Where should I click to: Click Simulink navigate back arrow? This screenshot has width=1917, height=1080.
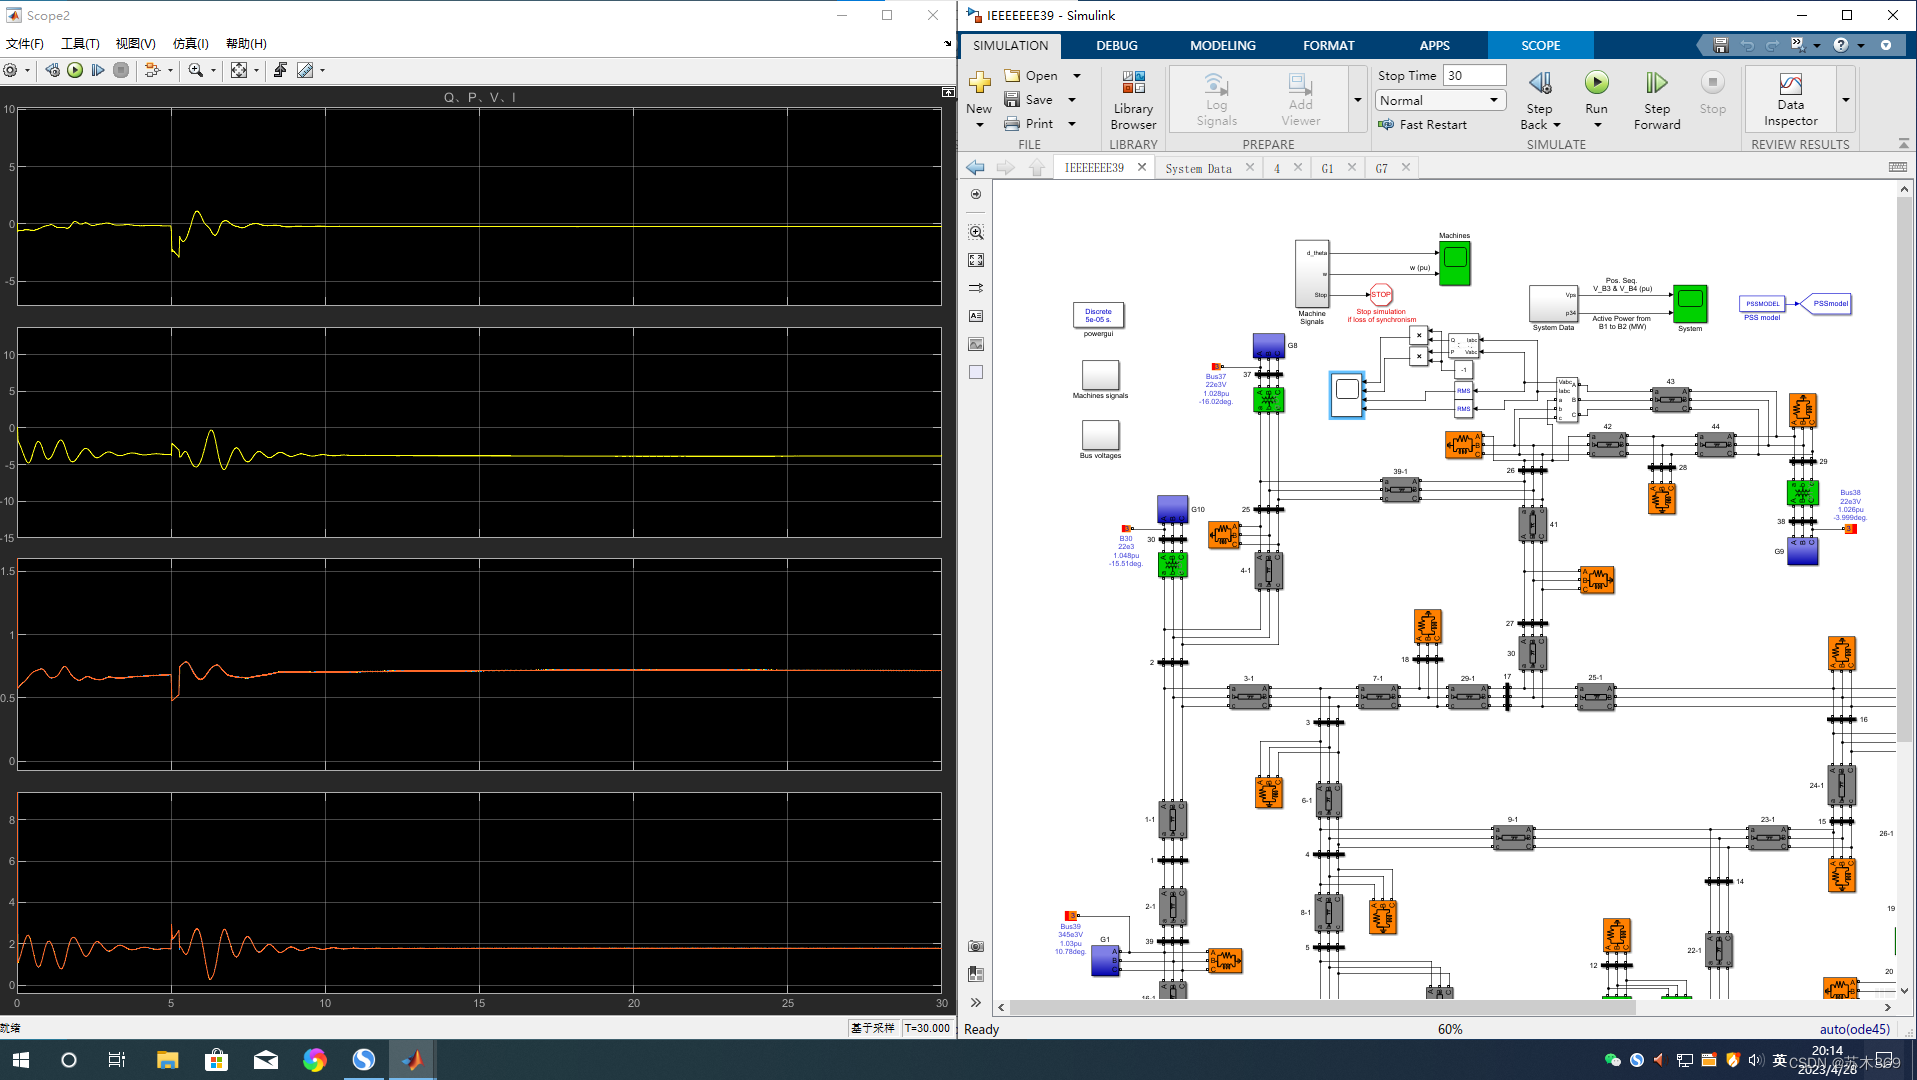pyautogui.click(x=976, y=168)
